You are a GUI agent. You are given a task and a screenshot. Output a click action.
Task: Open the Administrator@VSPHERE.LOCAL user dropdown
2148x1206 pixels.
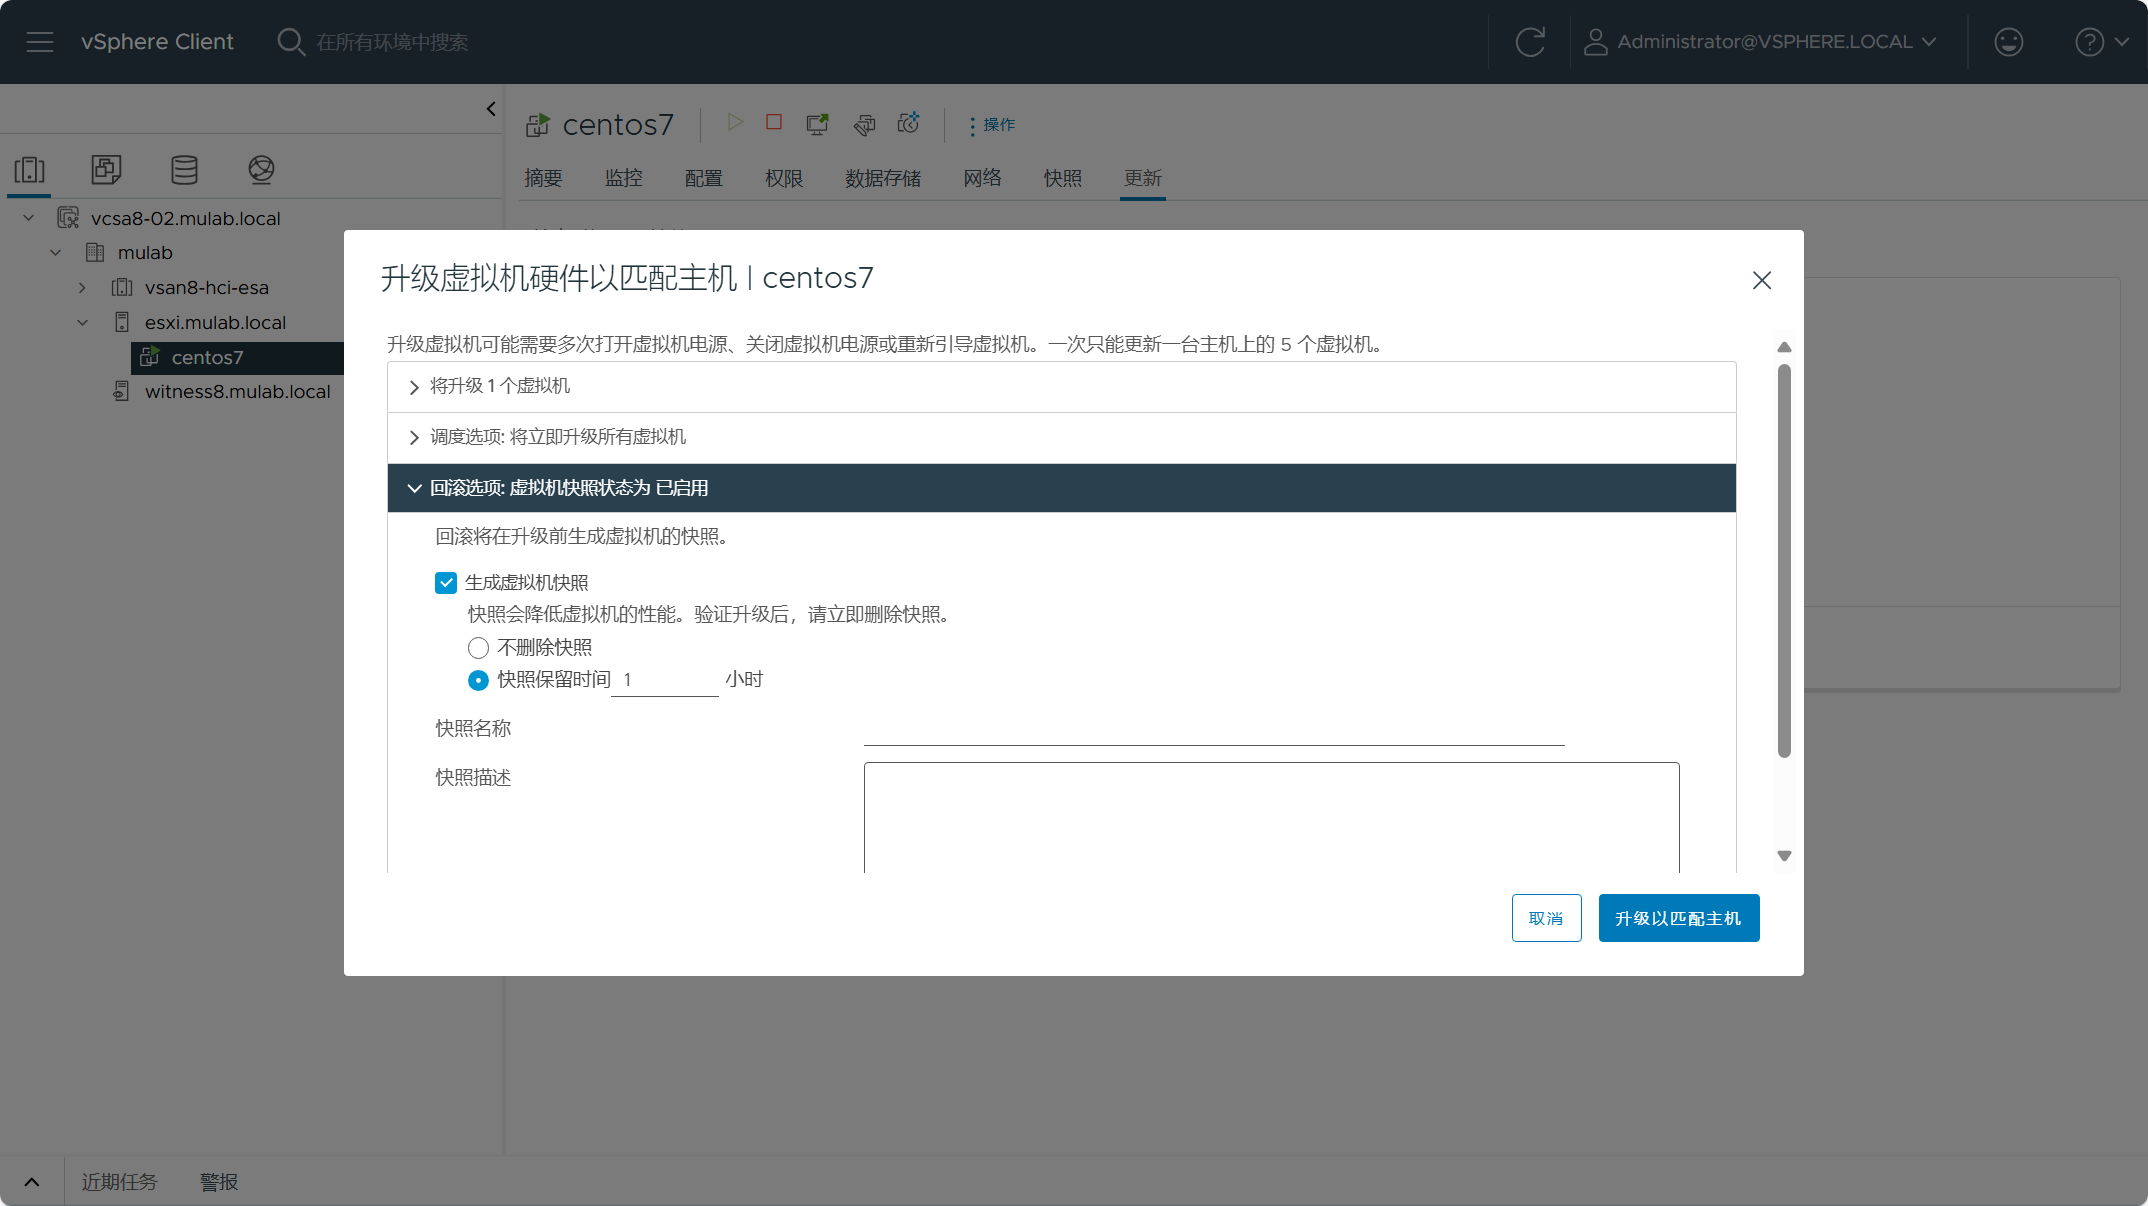[x=1776, y=42]
